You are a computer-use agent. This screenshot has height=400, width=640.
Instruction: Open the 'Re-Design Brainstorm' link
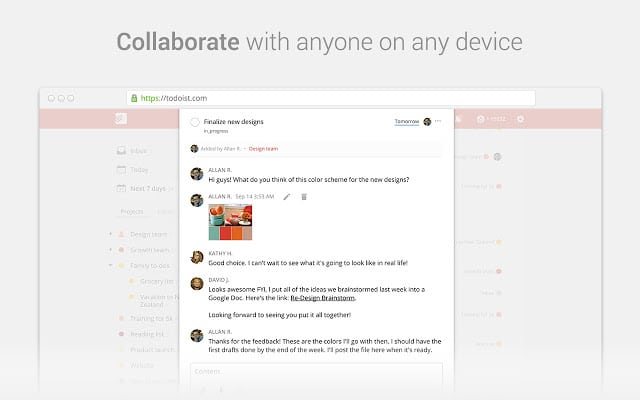323,298
